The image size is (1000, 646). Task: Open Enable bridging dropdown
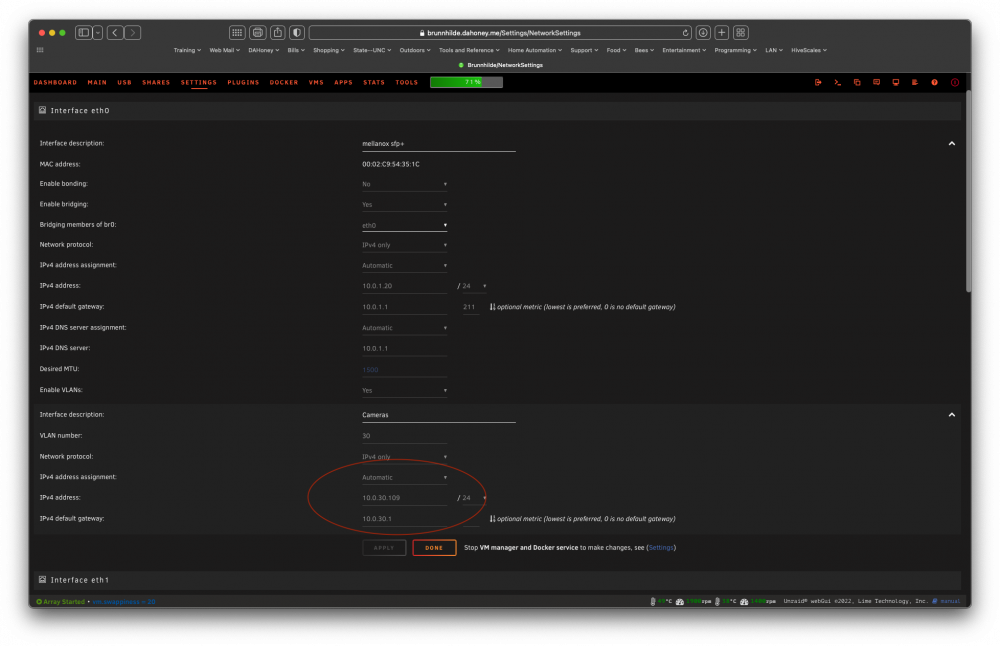(404, 205)
